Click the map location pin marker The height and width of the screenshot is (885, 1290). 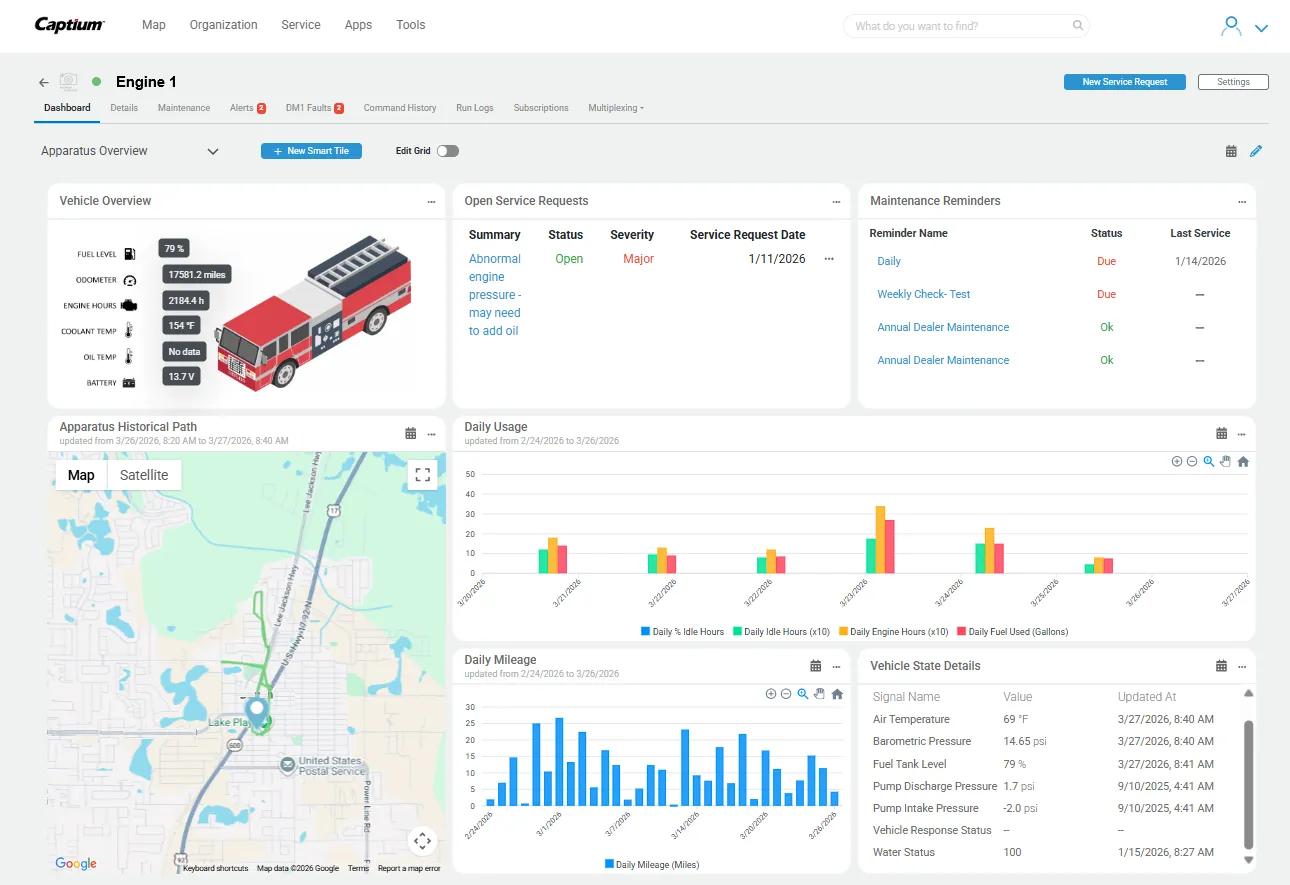pos(257,712)
